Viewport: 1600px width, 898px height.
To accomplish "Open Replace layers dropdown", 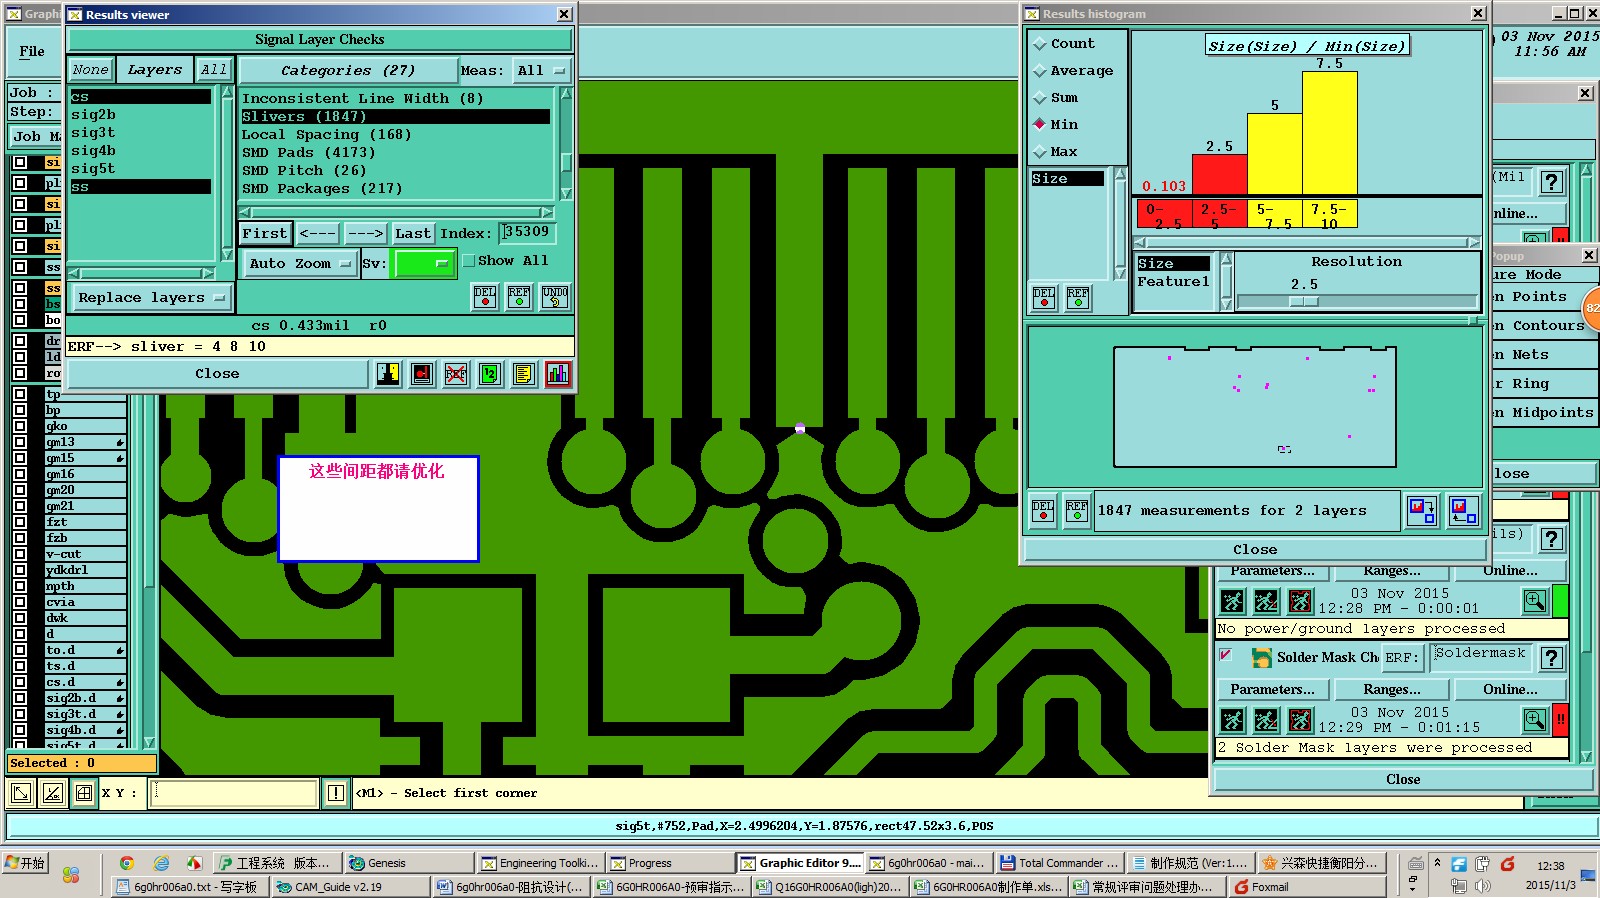I will point(151,298).
